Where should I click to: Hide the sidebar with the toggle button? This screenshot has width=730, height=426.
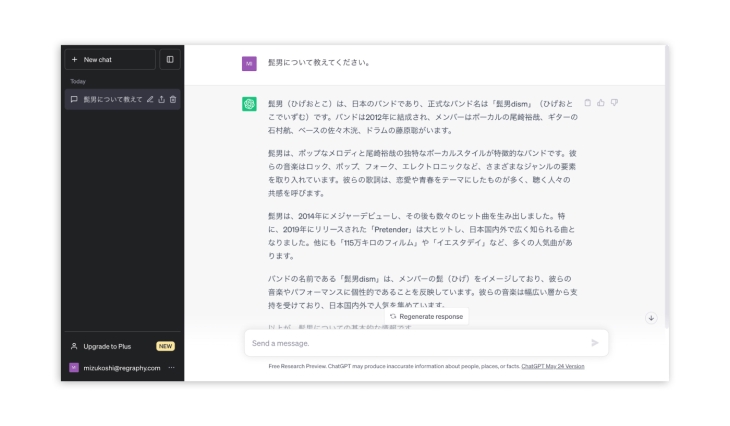point(170,59)
